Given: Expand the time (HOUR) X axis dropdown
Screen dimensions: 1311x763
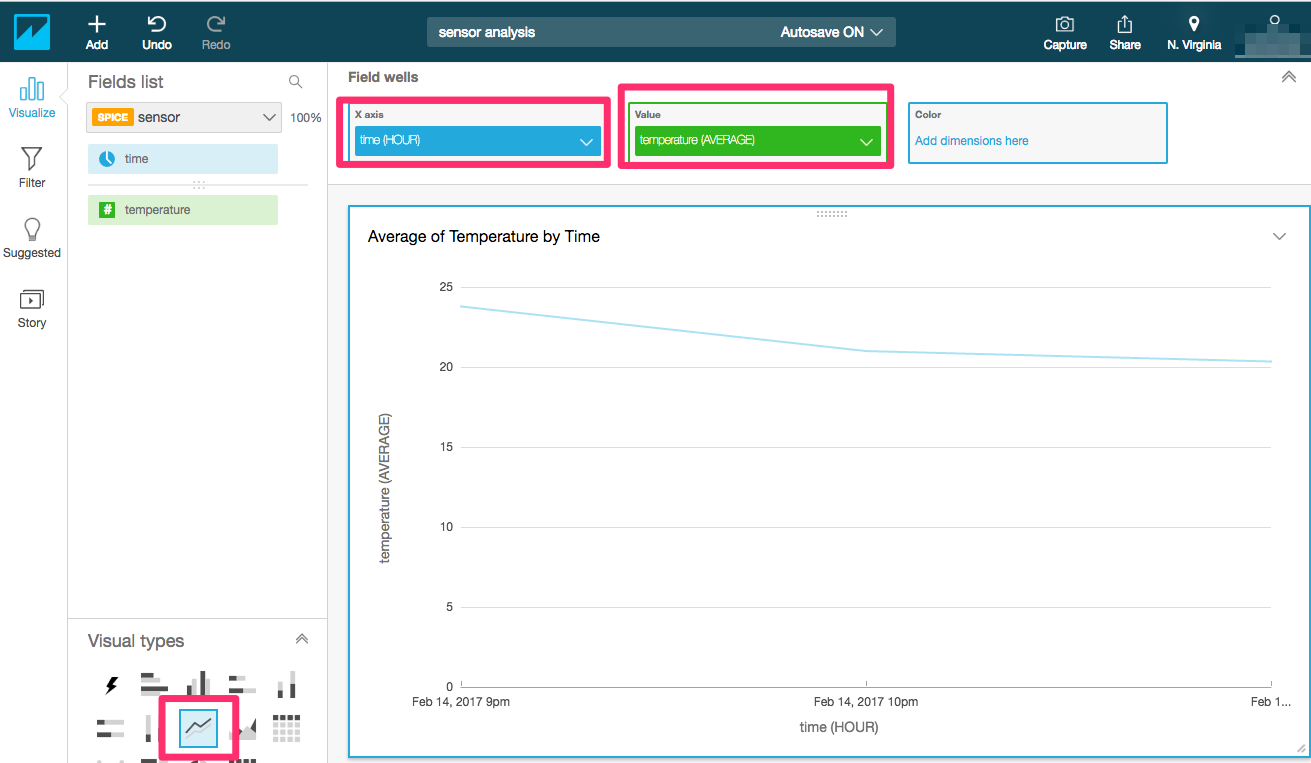Looking at the screenshot, I should [478, 141].
